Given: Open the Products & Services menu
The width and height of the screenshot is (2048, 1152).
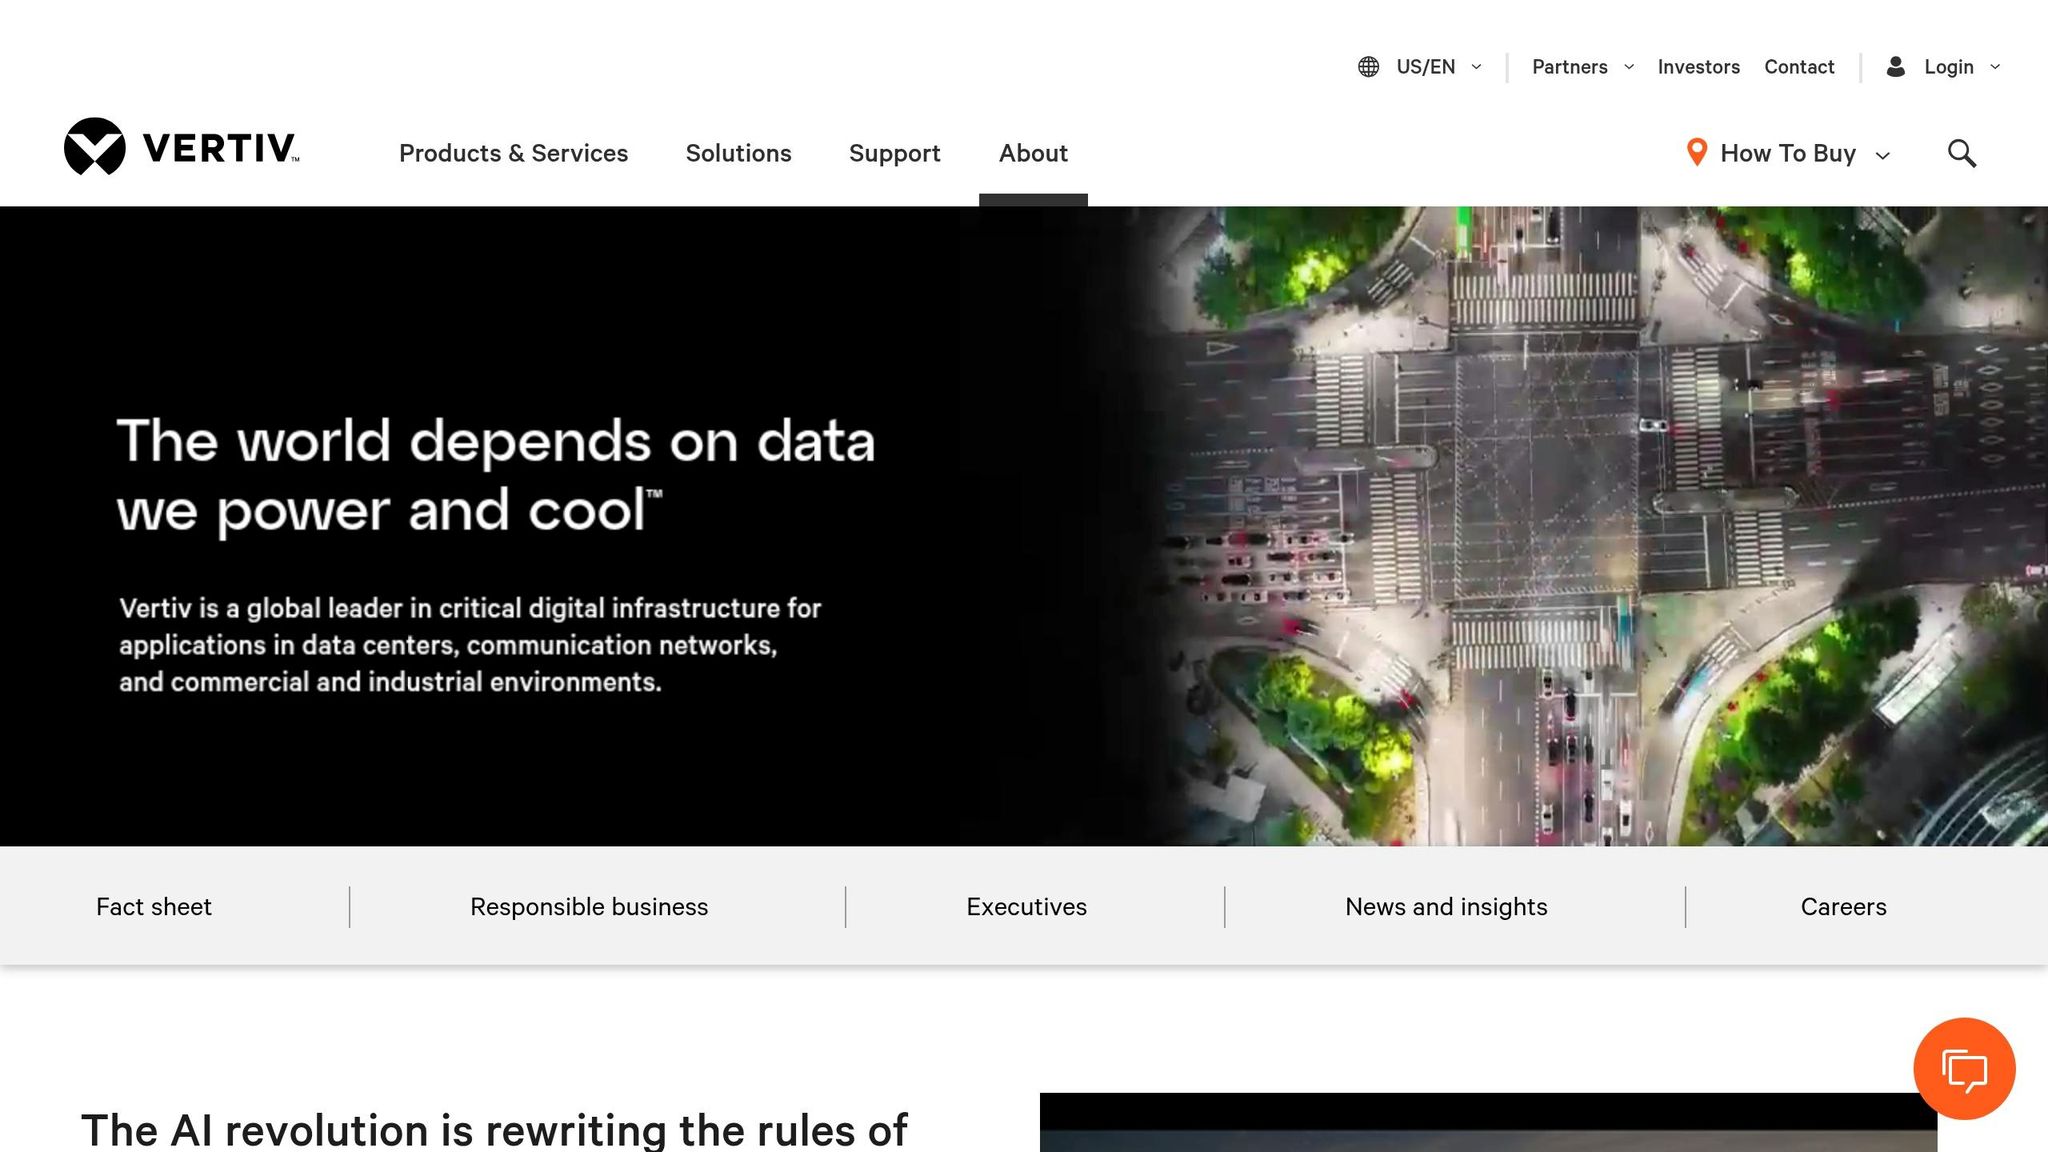Looking at the screenshot, I should click(513, 153).
